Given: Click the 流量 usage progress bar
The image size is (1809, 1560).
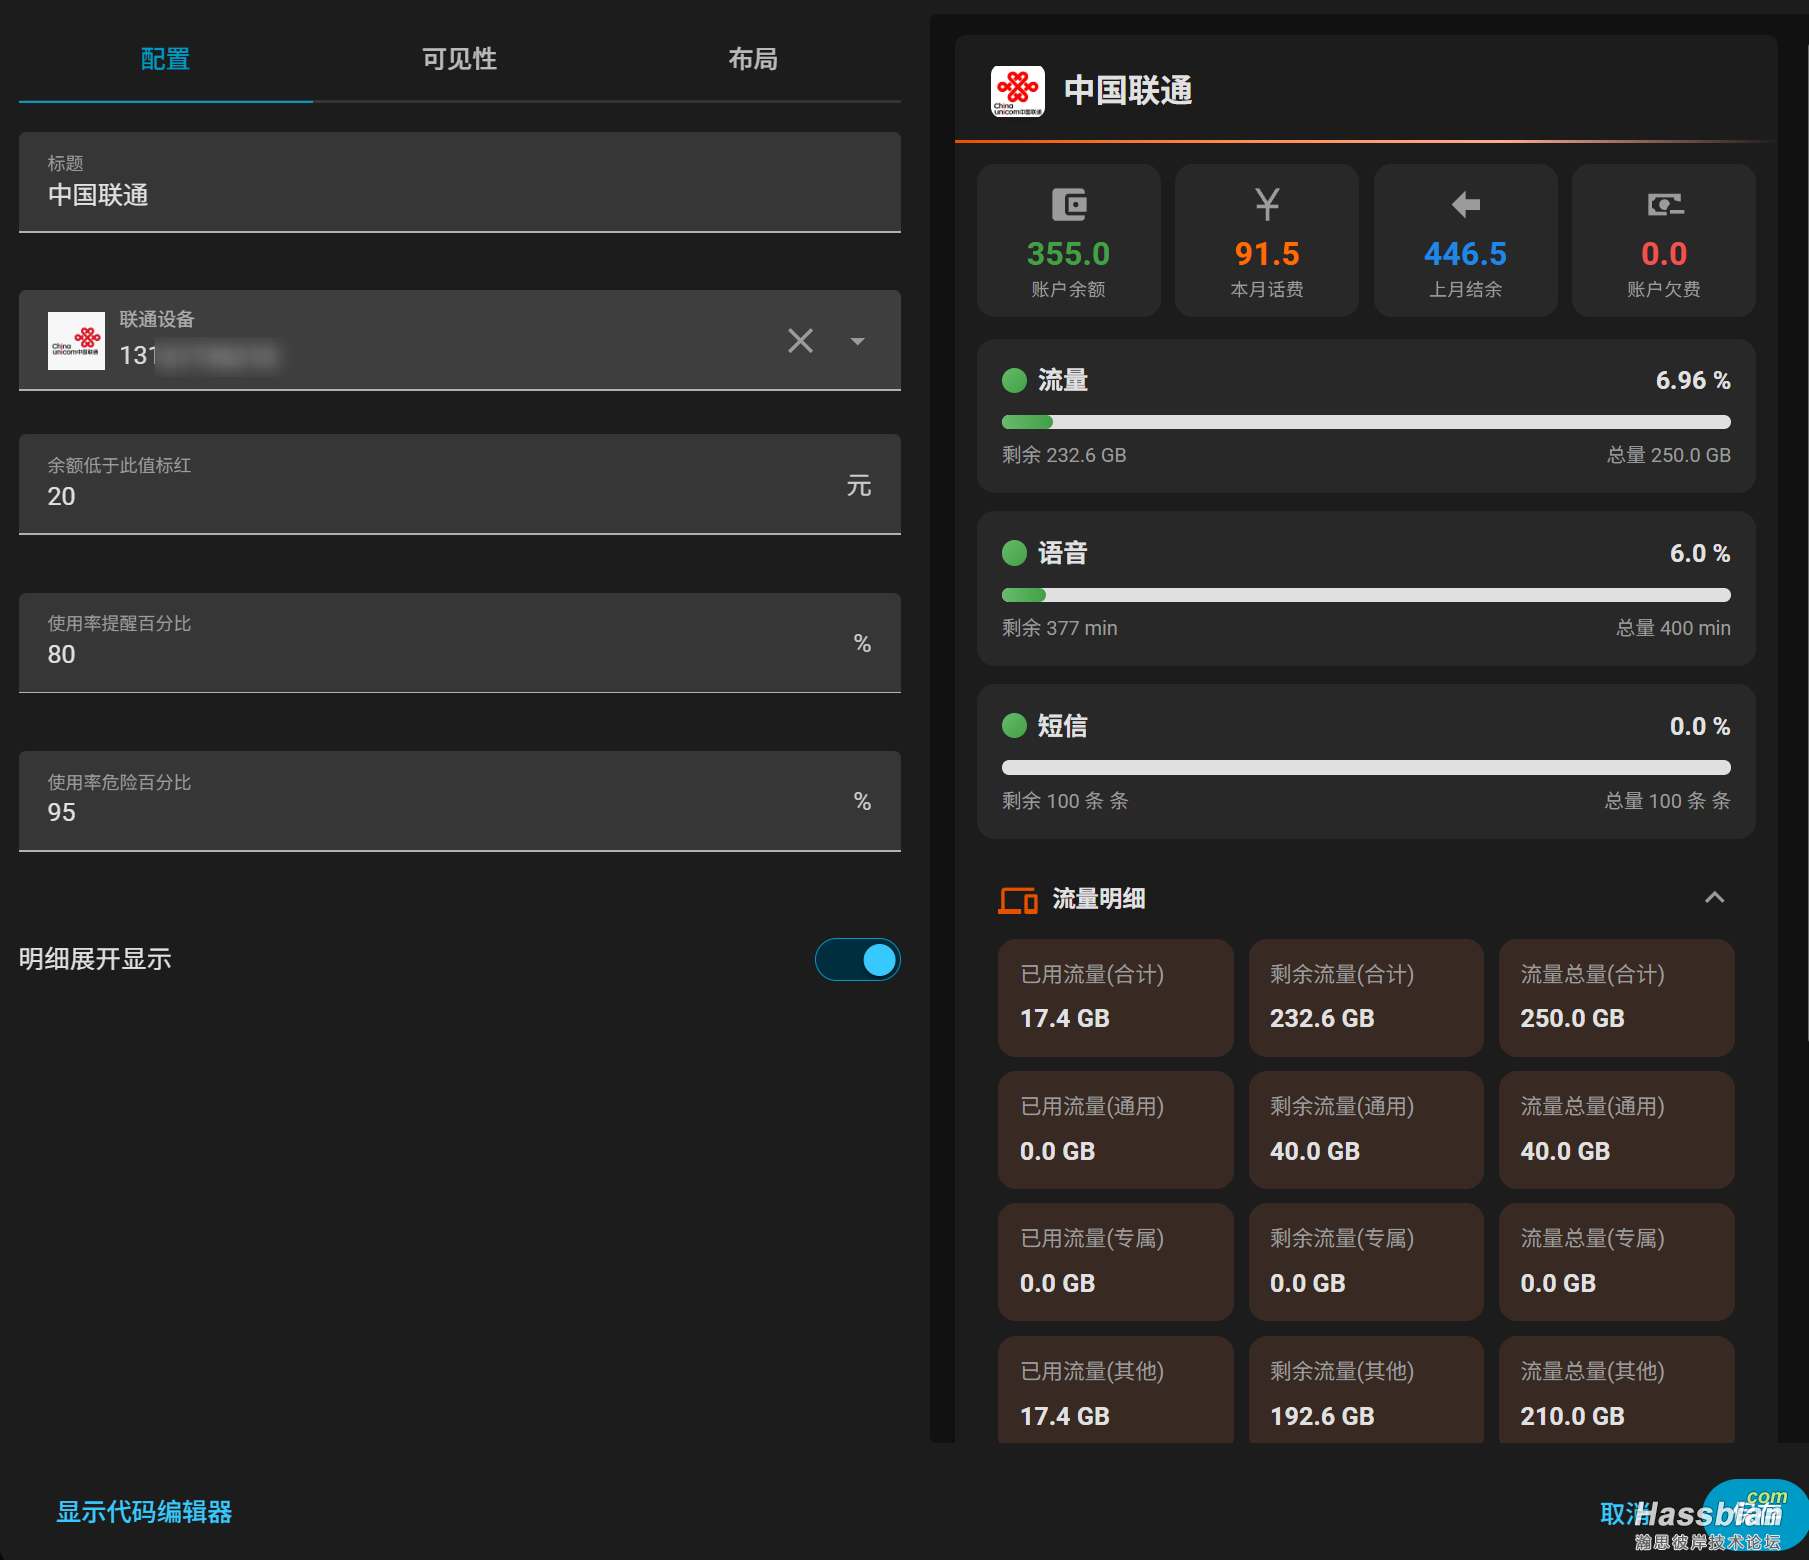Looking at the screenshot, I should pyautogui.click(x=1366, y=422).
